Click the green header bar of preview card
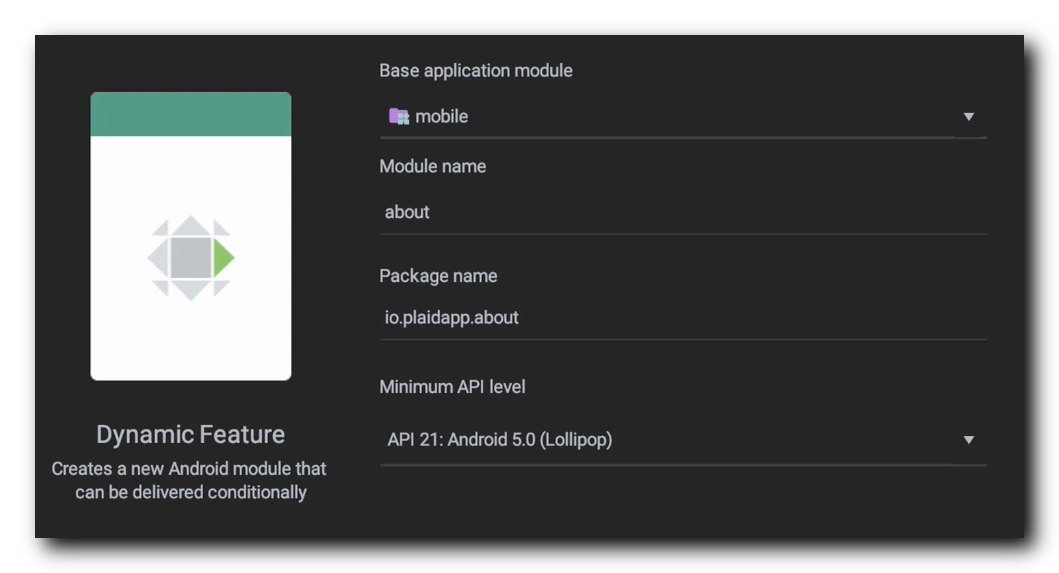The image size is (1059, 573). [x=190, y=114]
